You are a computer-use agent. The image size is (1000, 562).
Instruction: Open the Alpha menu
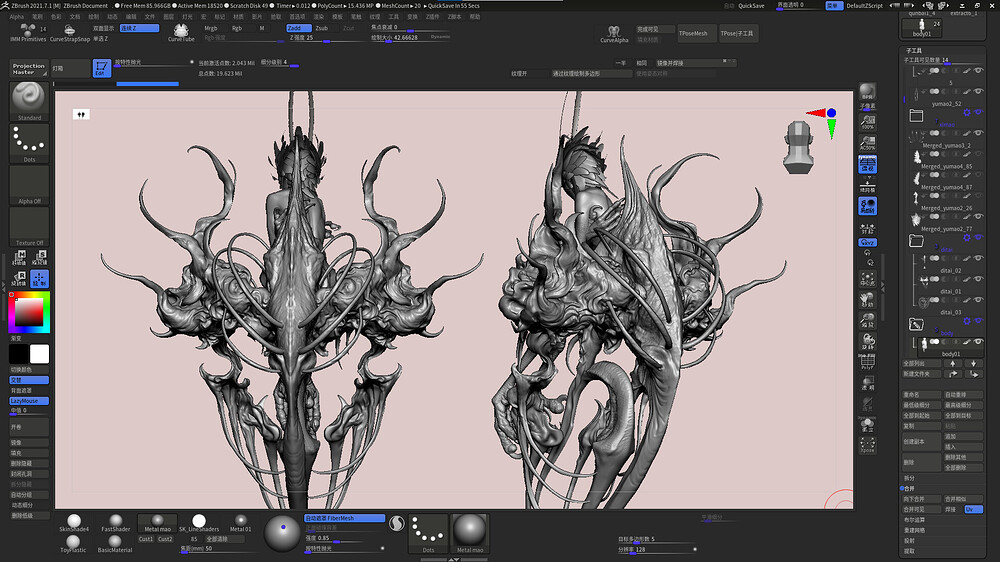coord(17,17)
